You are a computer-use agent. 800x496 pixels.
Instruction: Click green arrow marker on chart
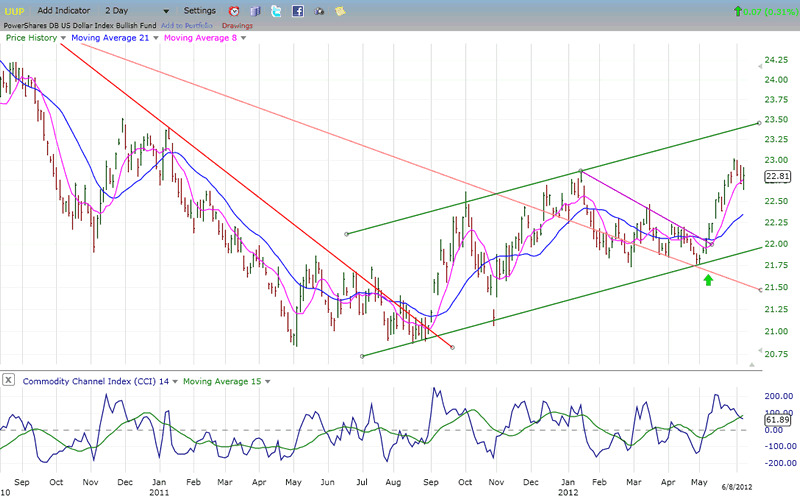708,281
